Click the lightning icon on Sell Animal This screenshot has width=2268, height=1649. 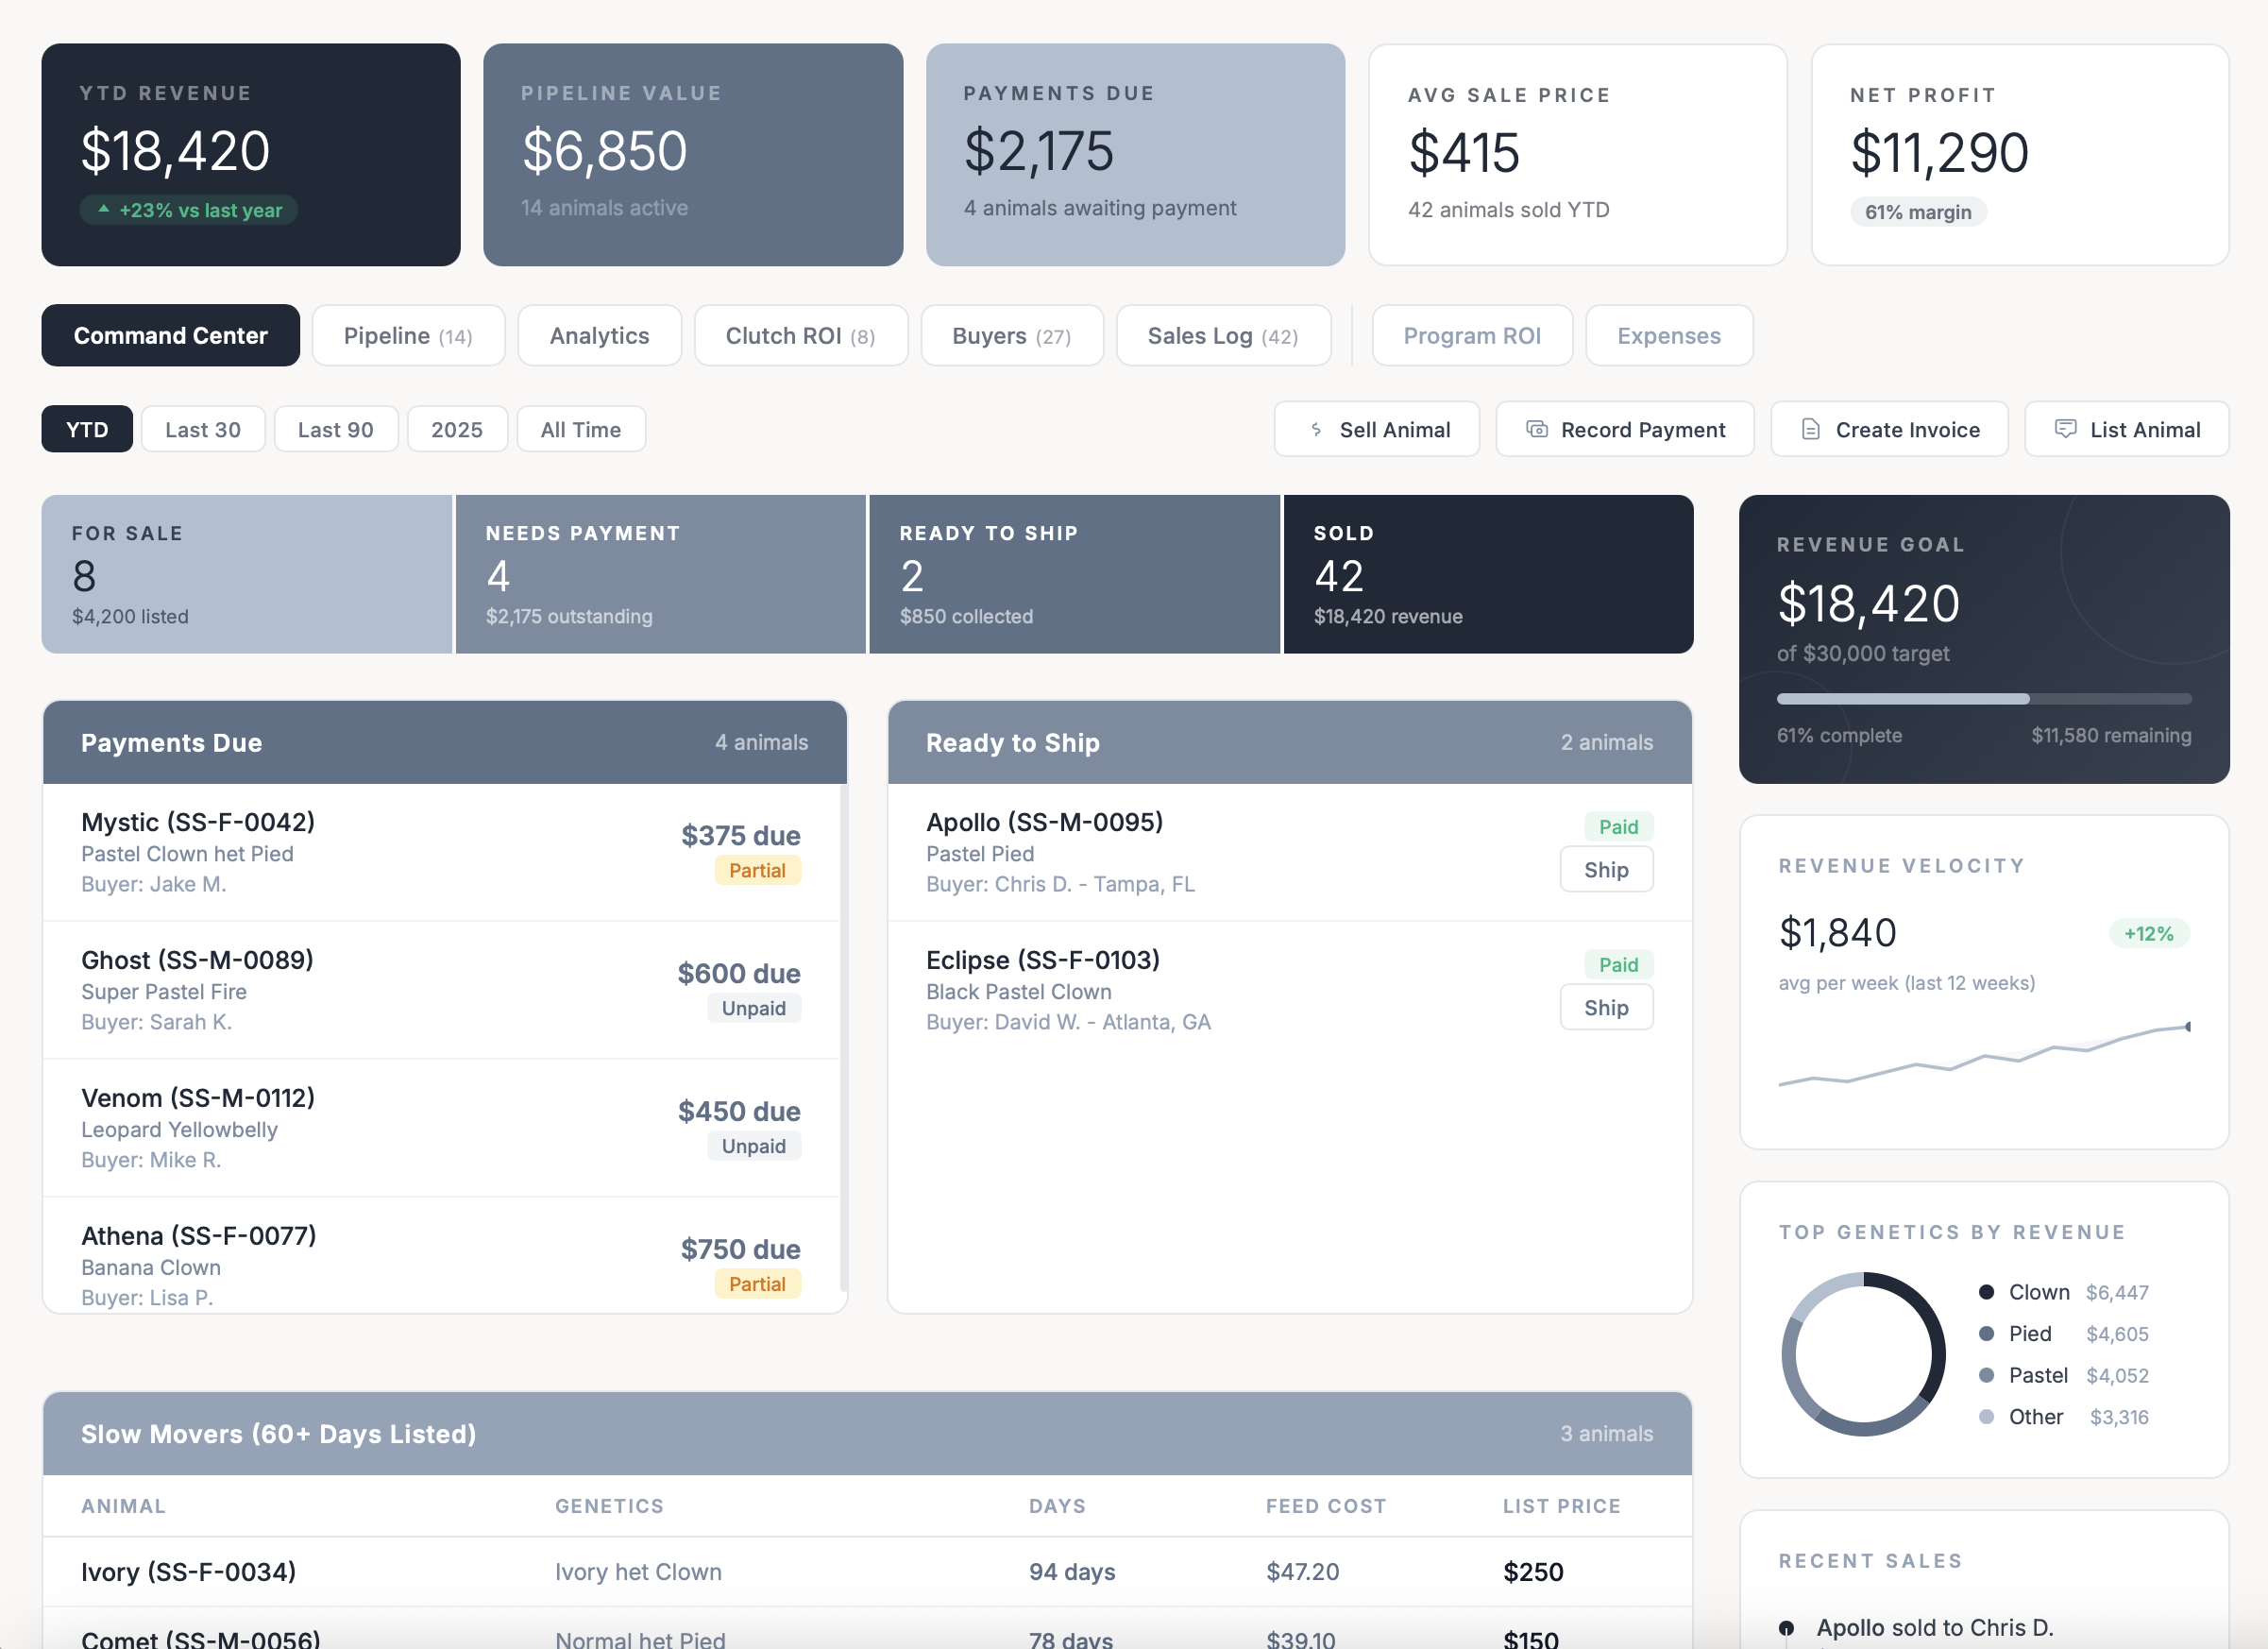[1316, 429]
